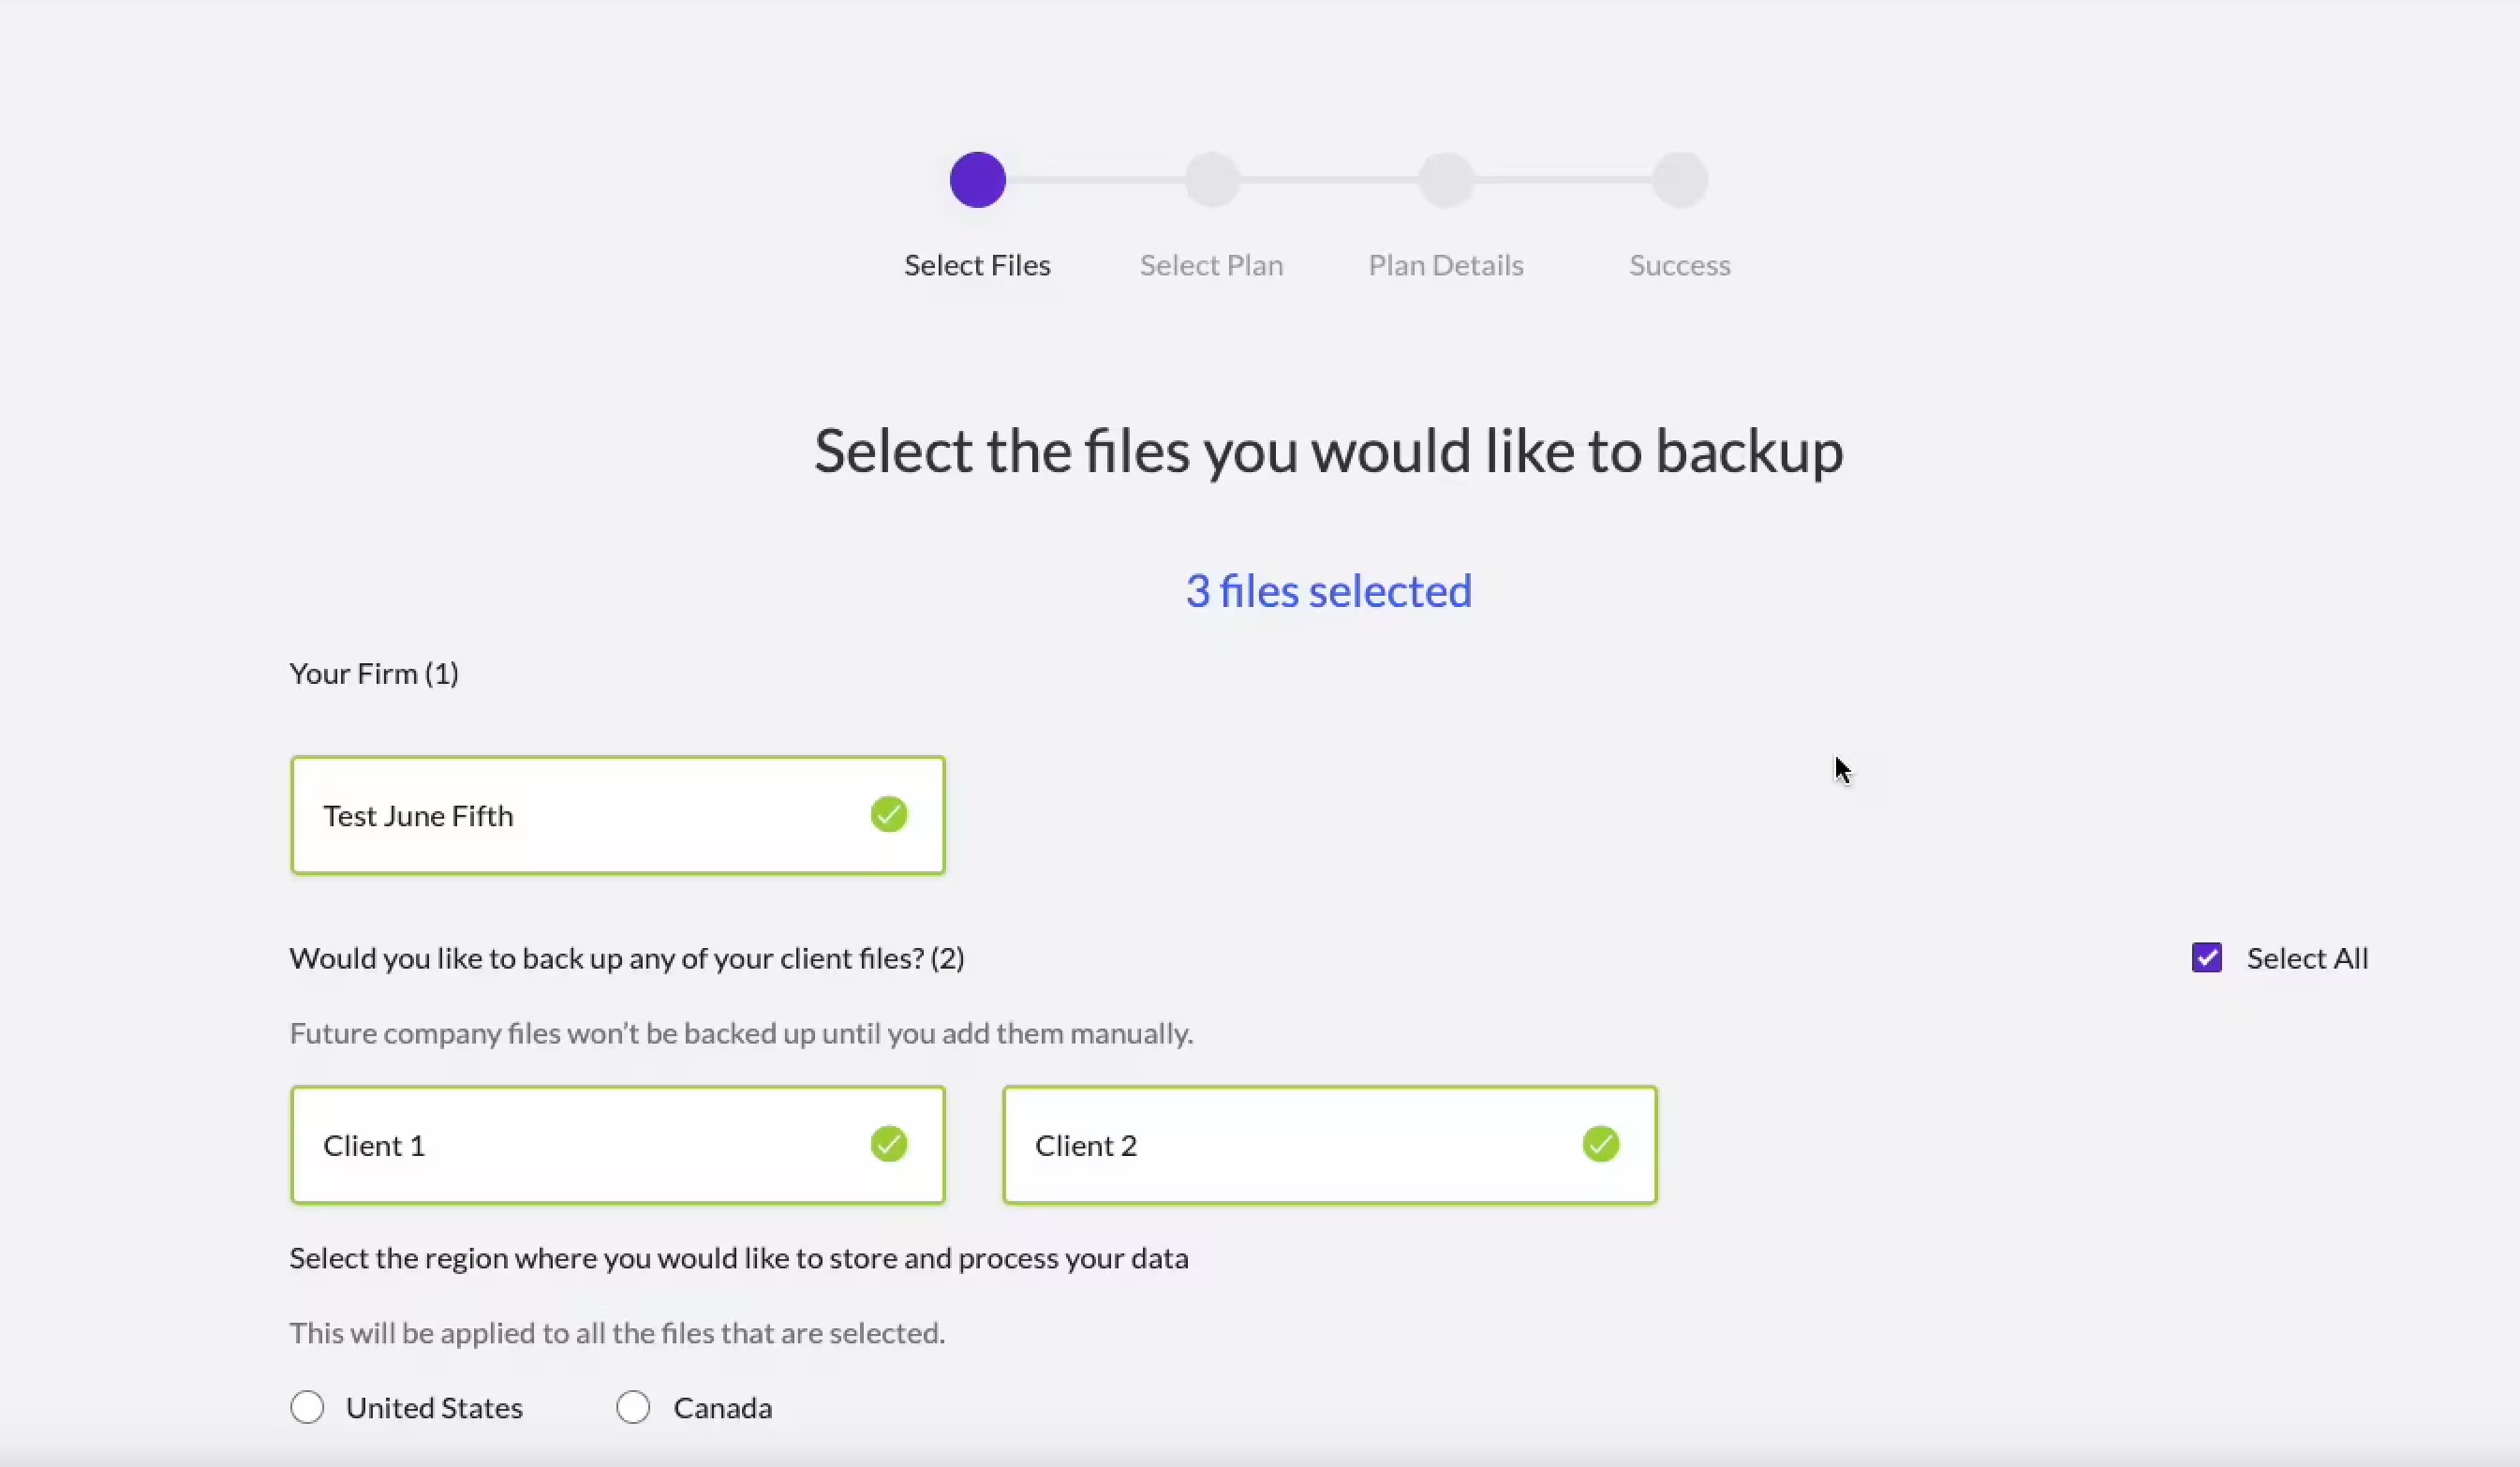Screen dimensions: 2520x1467
Task: Click the client files question text
Action: (627, 959)
